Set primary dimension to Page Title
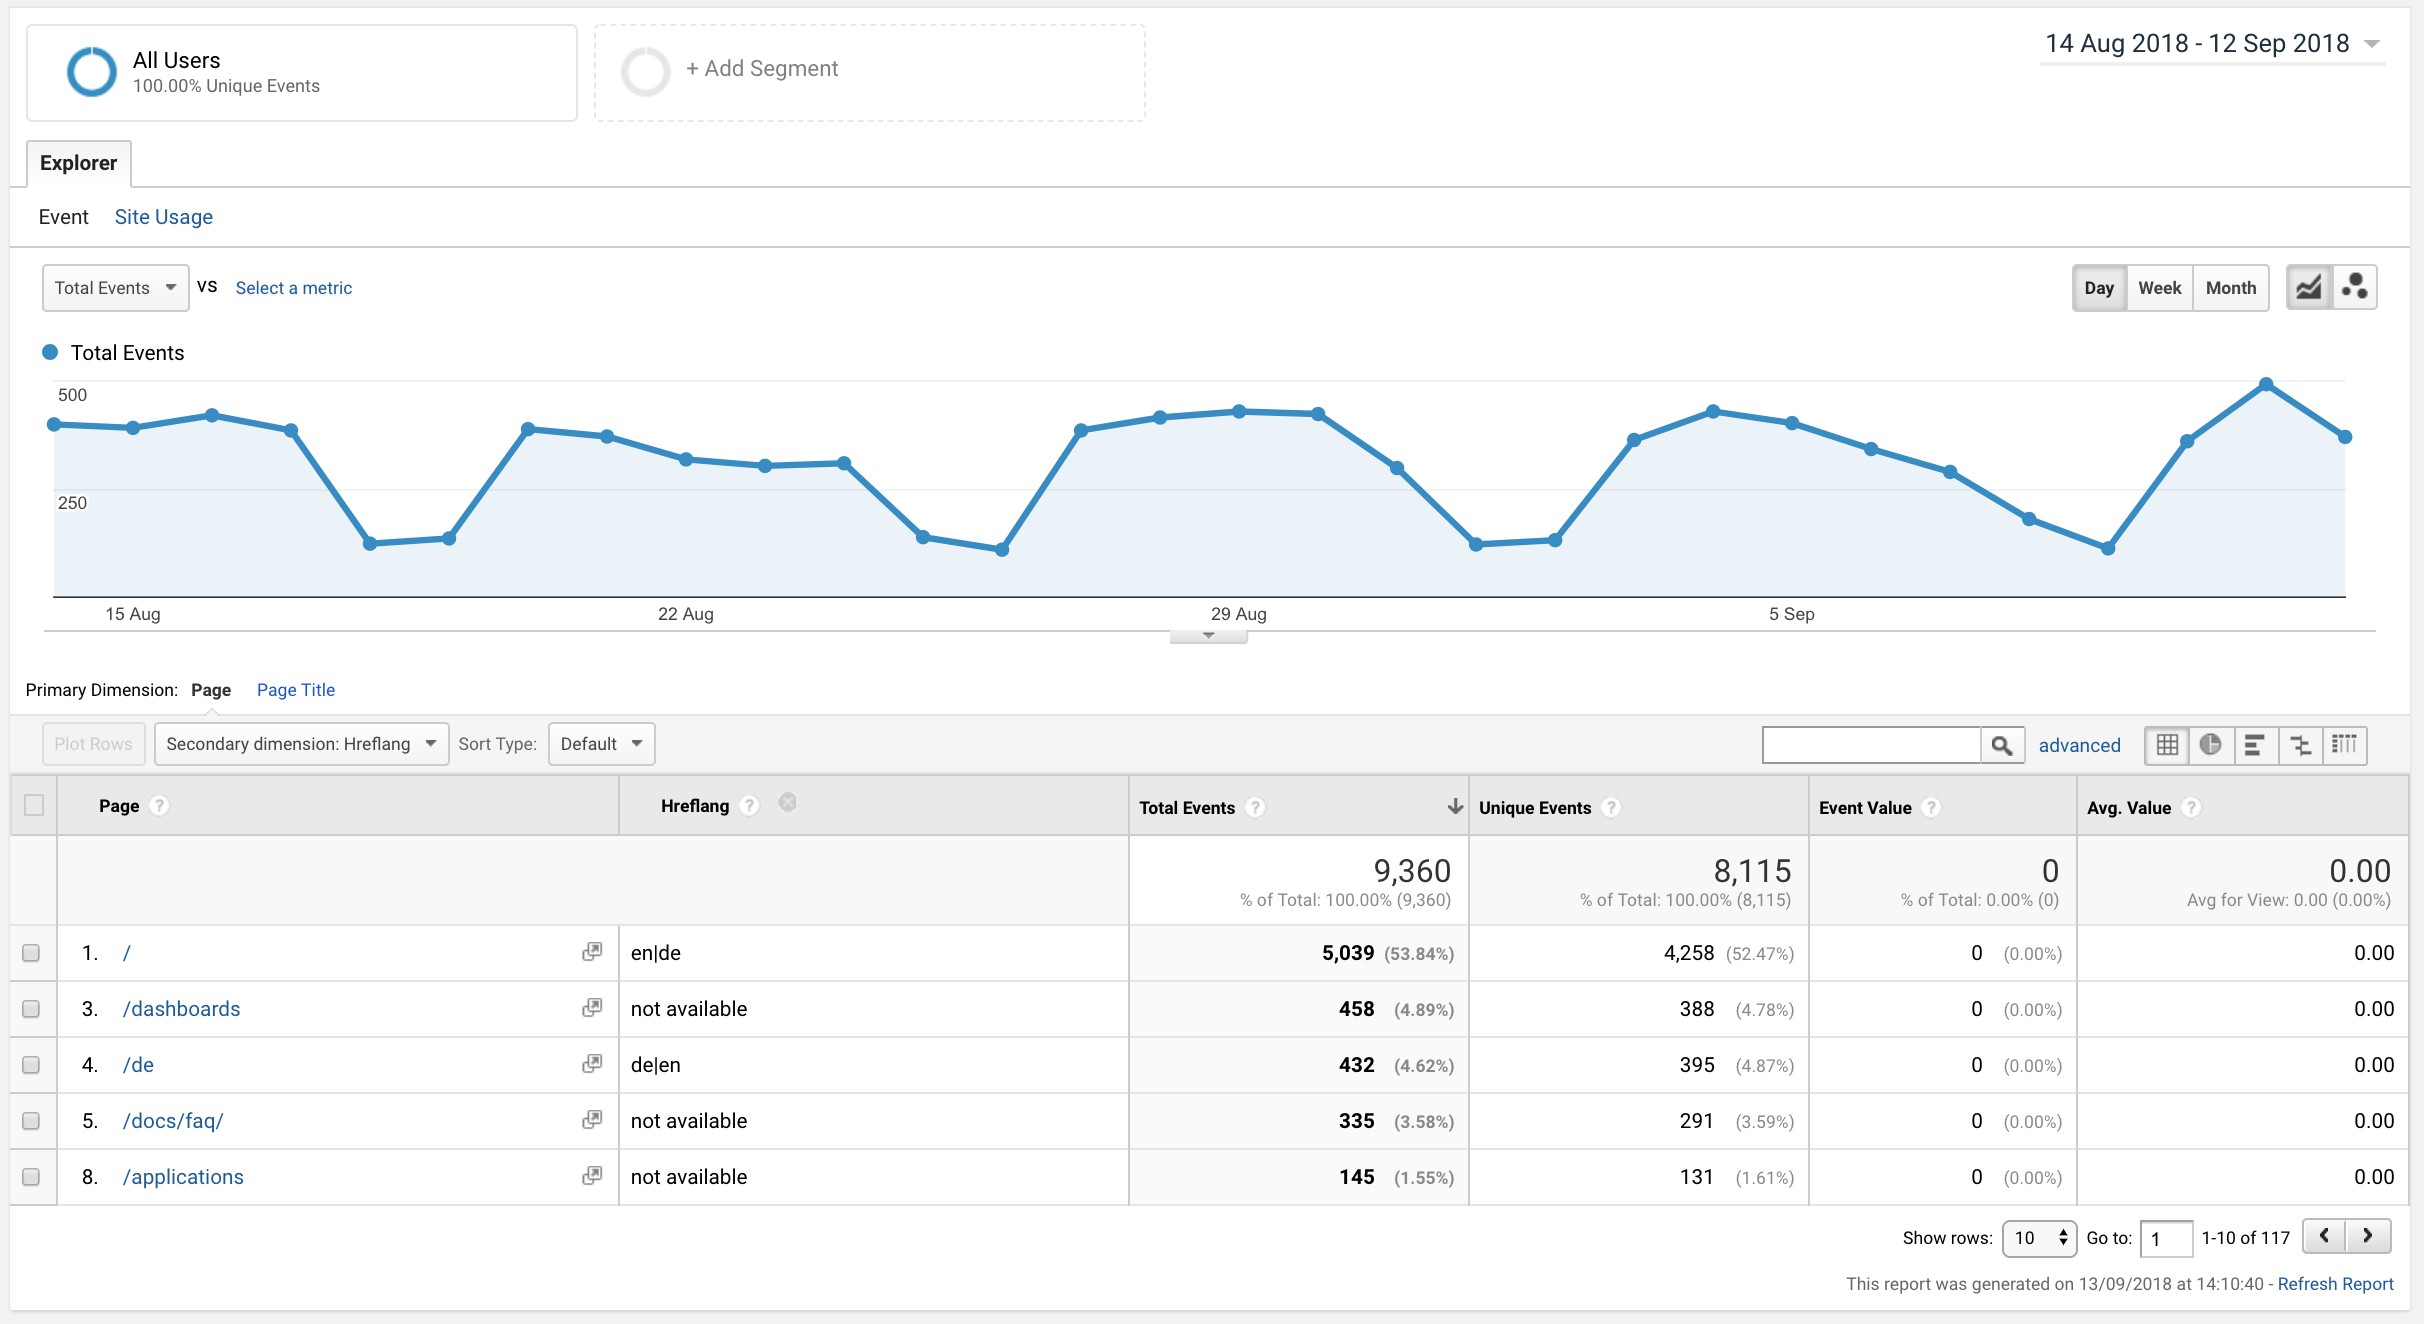The width and height of the screenshot is (2424, 1324). [296, 690]
